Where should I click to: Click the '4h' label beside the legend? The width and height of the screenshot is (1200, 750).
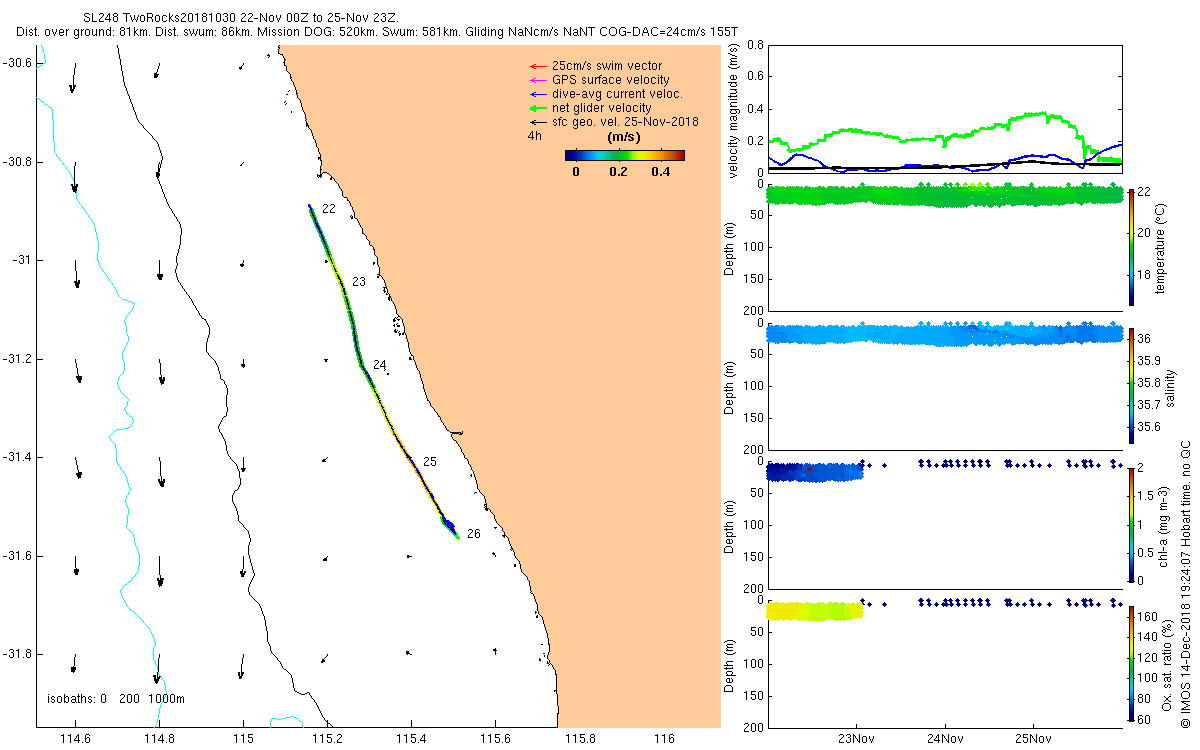[534, 135]
